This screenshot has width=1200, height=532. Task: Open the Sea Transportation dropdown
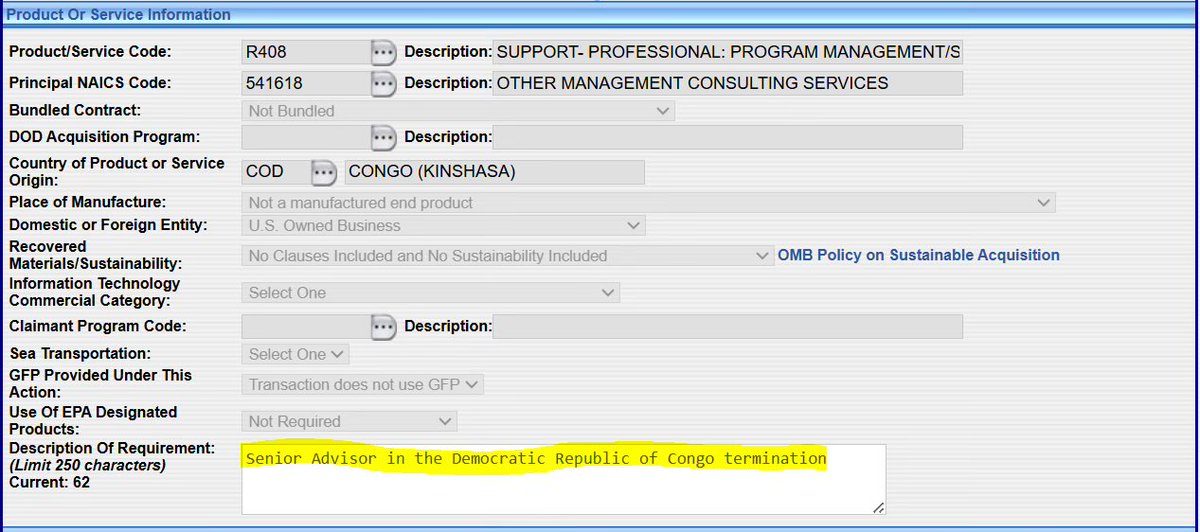point(295,354)
